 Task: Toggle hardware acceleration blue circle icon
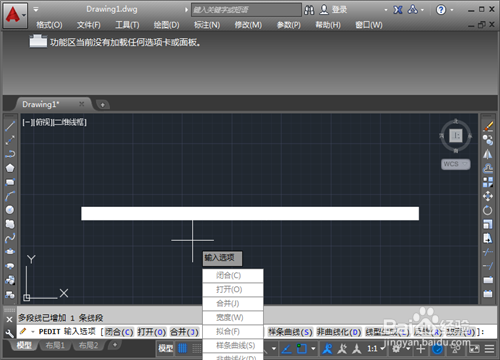coord(437,349)
